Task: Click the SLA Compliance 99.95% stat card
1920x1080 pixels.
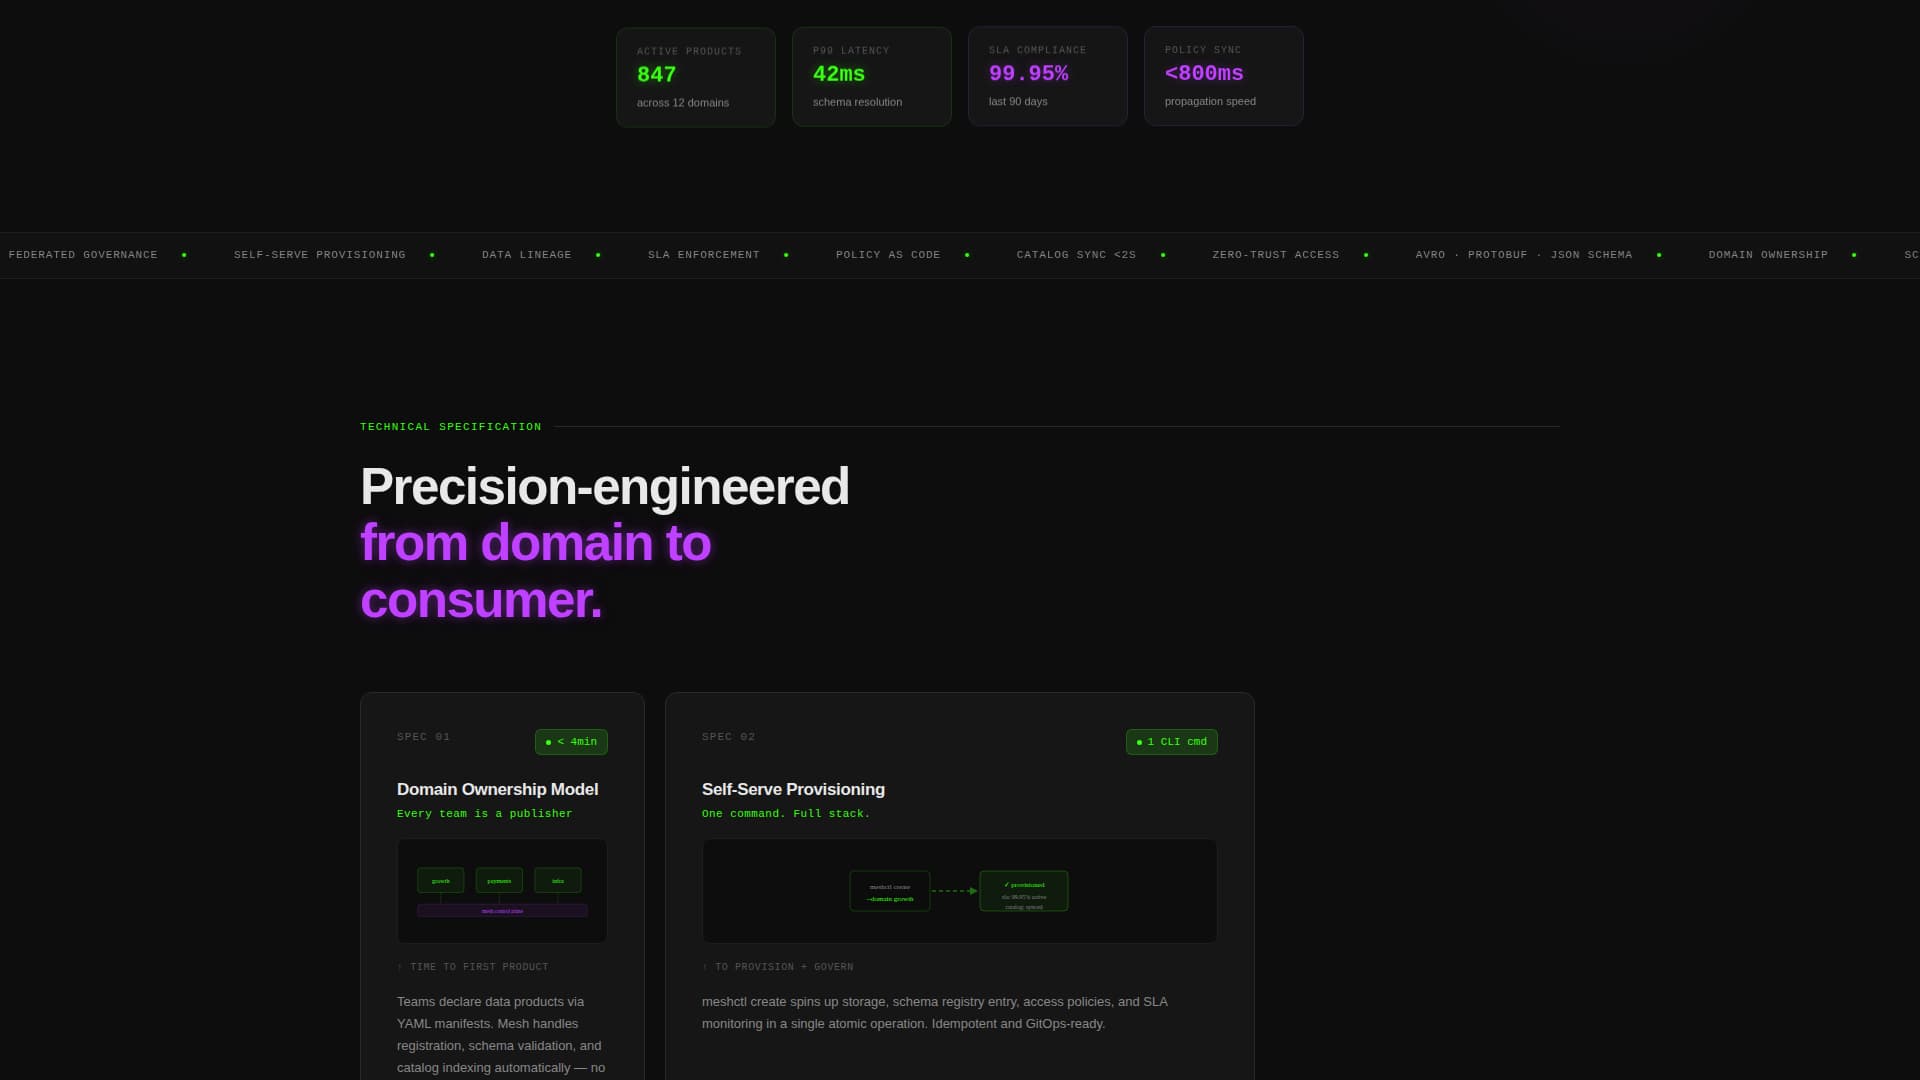Action: pos(1048,76)
